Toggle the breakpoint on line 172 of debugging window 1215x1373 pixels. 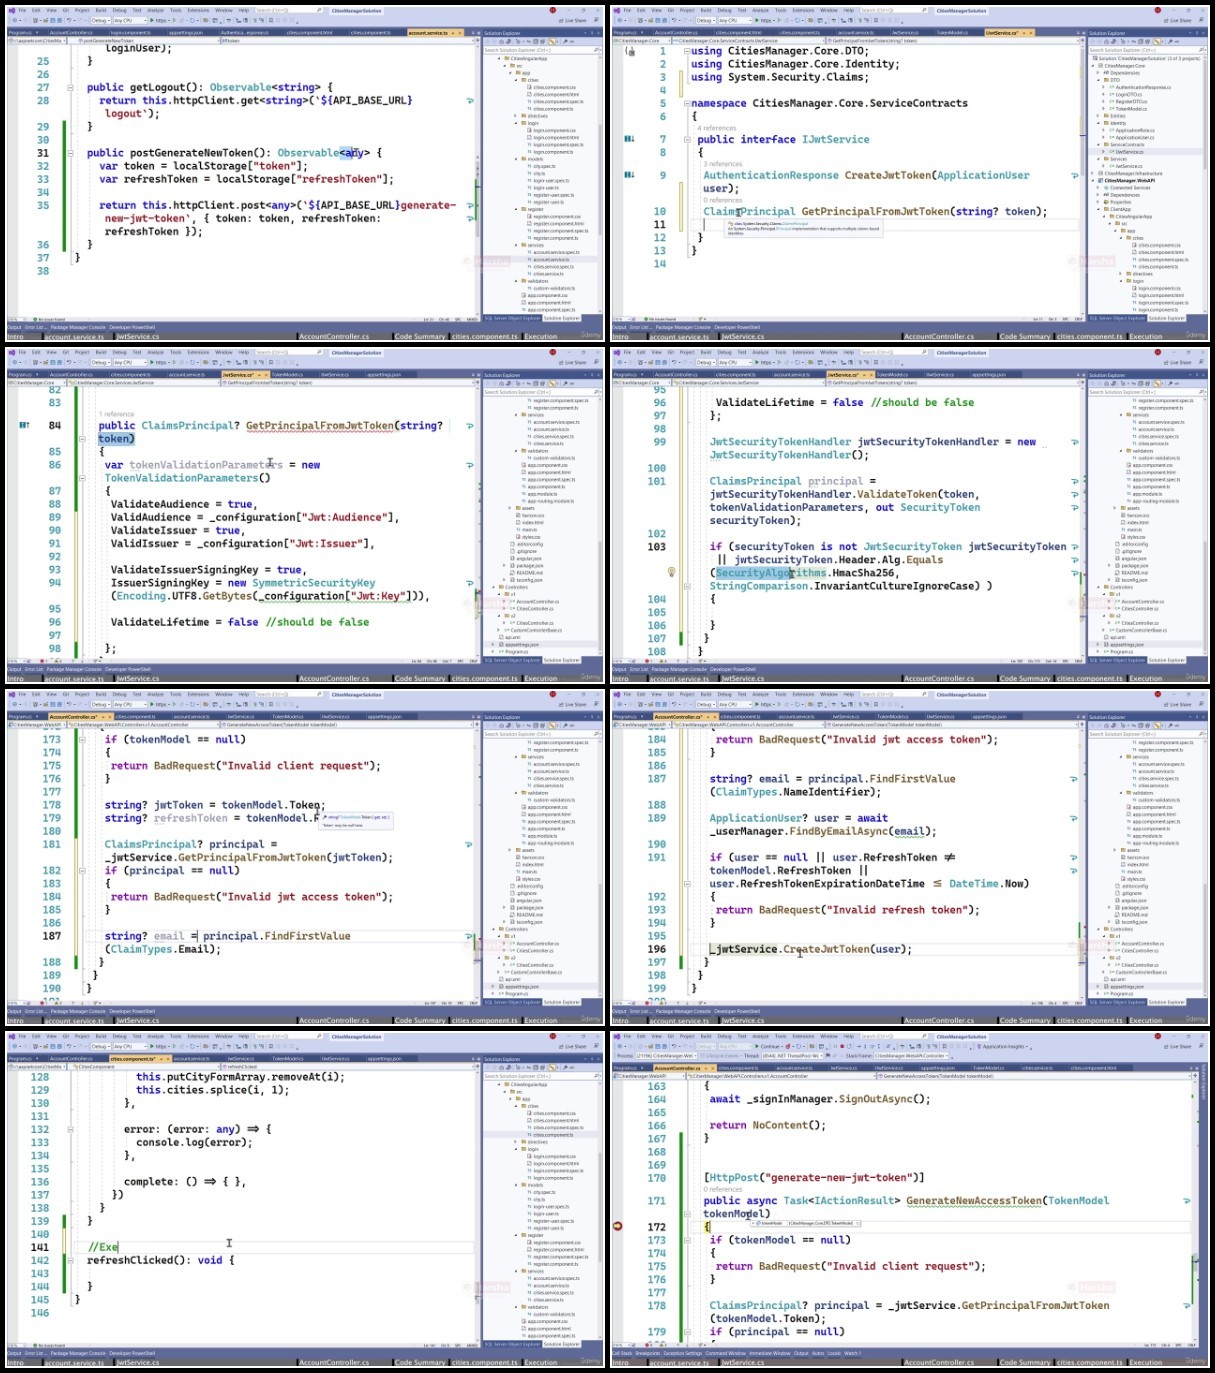point(617,1226)
